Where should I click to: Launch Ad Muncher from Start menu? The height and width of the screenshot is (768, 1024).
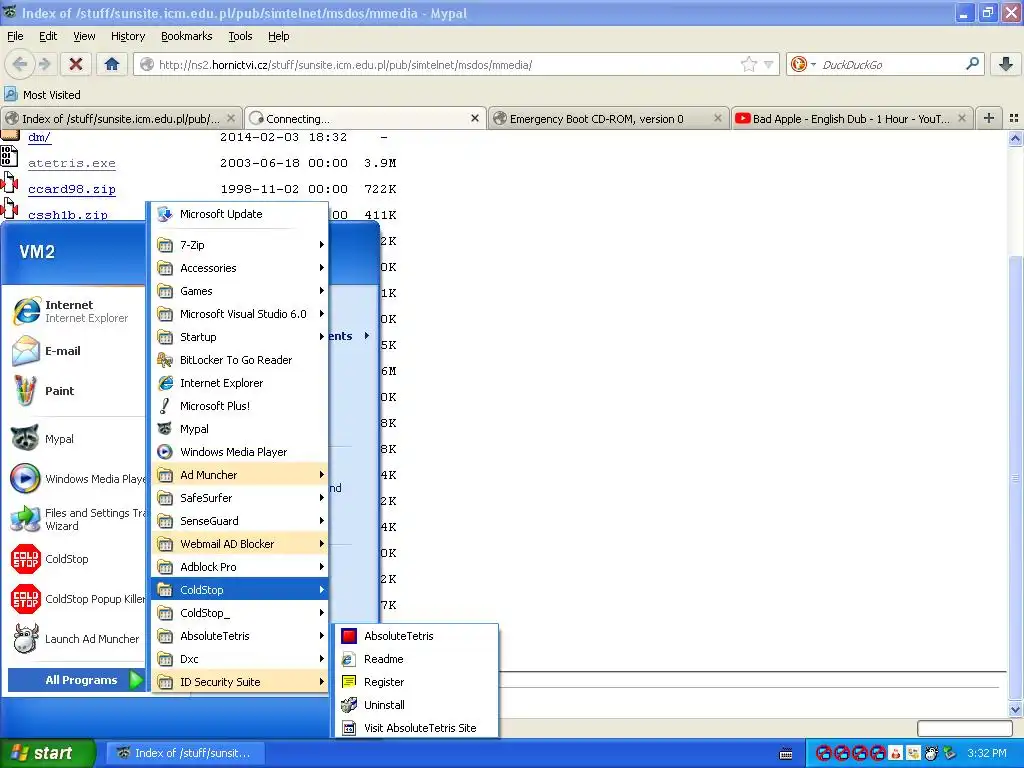coord(75,639)
